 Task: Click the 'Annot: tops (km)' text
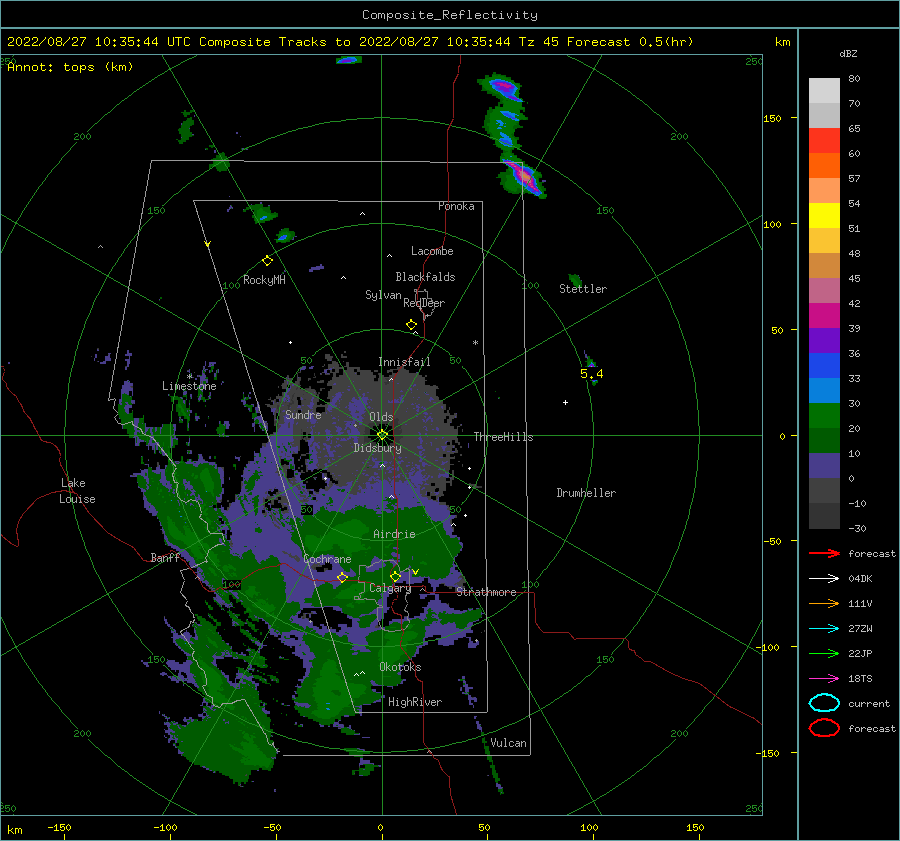[x=70, y=67]
